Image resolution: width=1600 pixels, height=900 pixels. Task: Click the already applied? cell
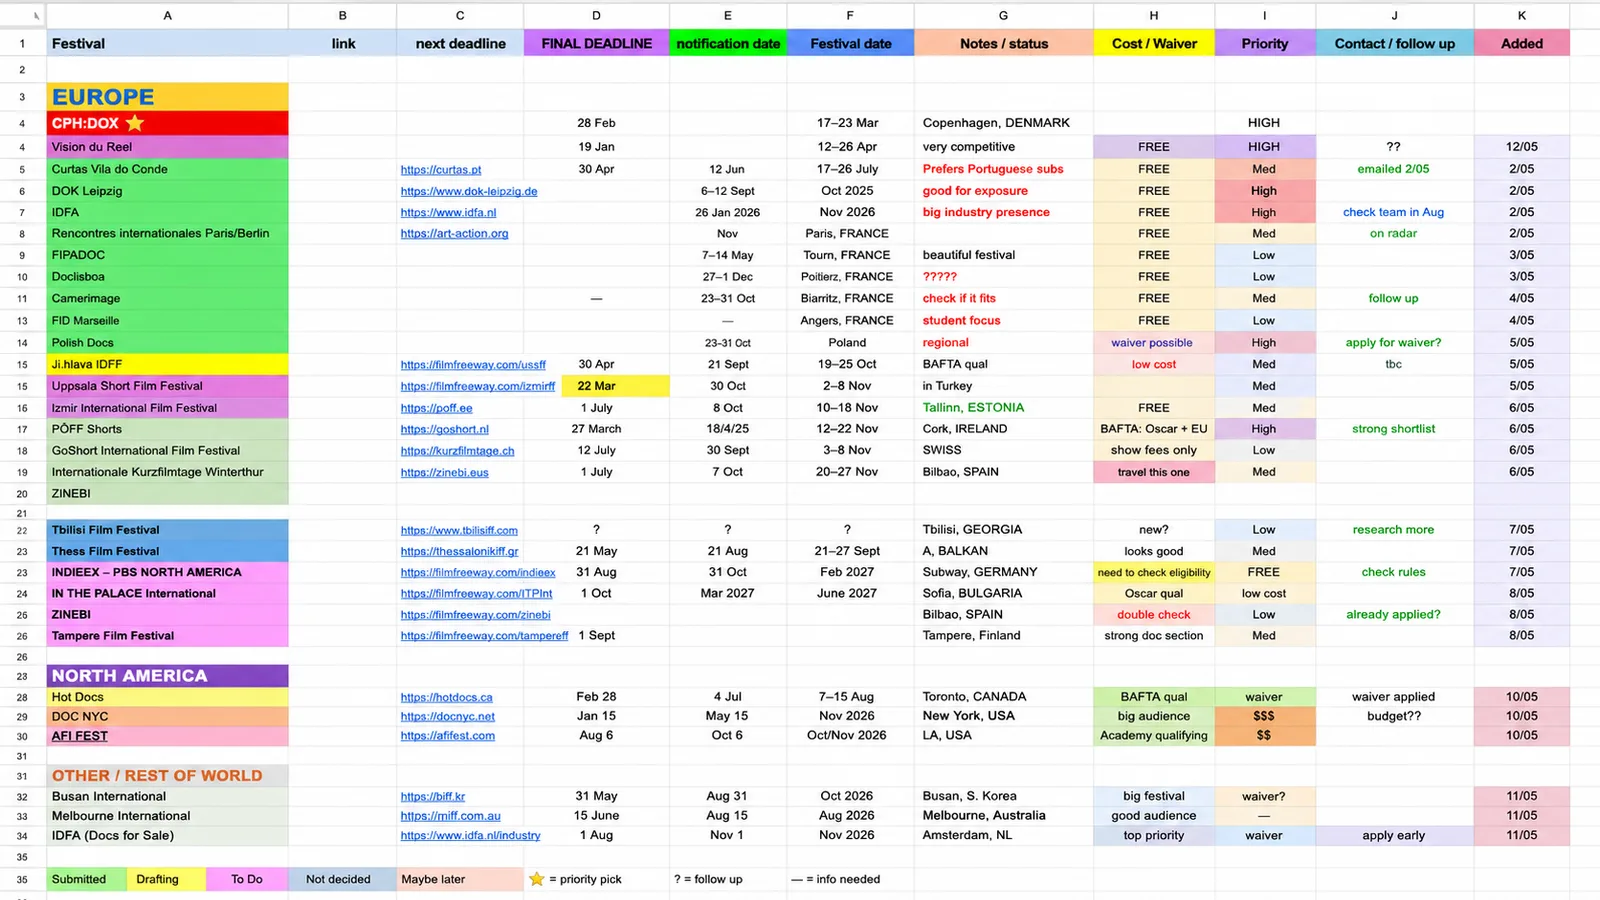pyautogui.click(x=1394, y=615)
